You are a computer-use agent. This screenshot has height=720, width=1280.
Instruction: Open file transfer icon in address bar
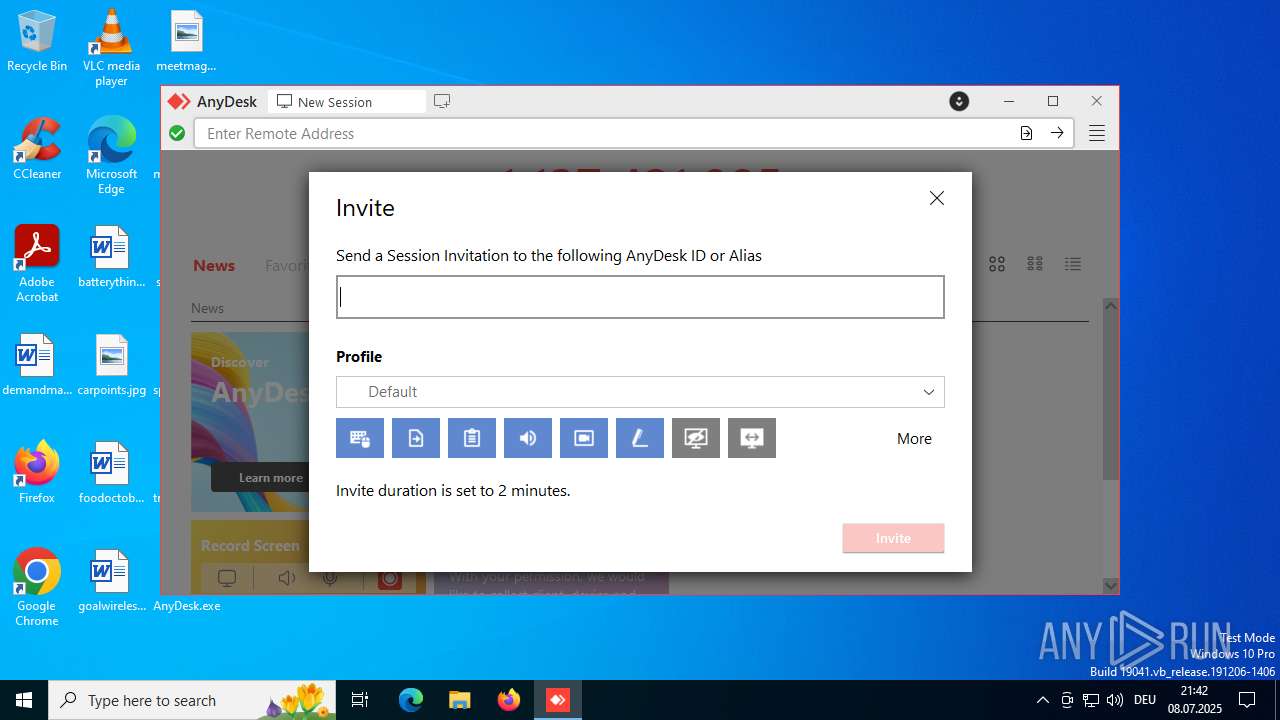(x=1026, y=133)
